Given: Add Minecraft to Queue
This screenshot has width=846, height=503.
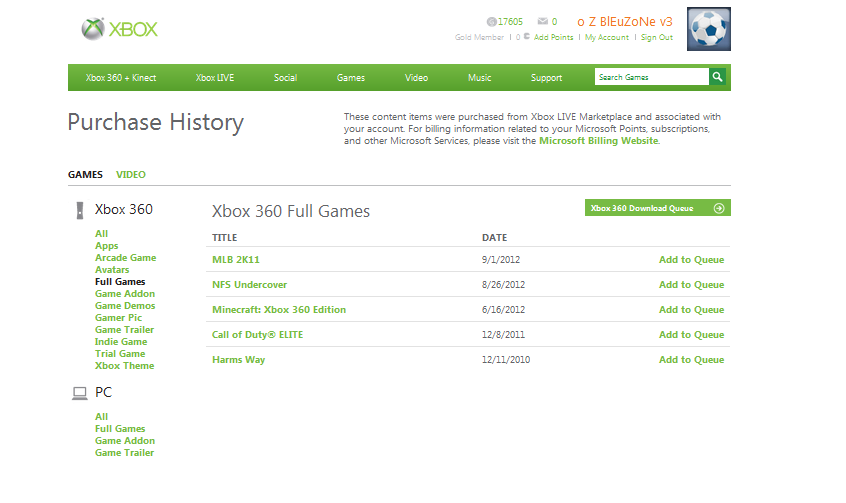Looking at the screenshot, I should [x=691, y=309].
